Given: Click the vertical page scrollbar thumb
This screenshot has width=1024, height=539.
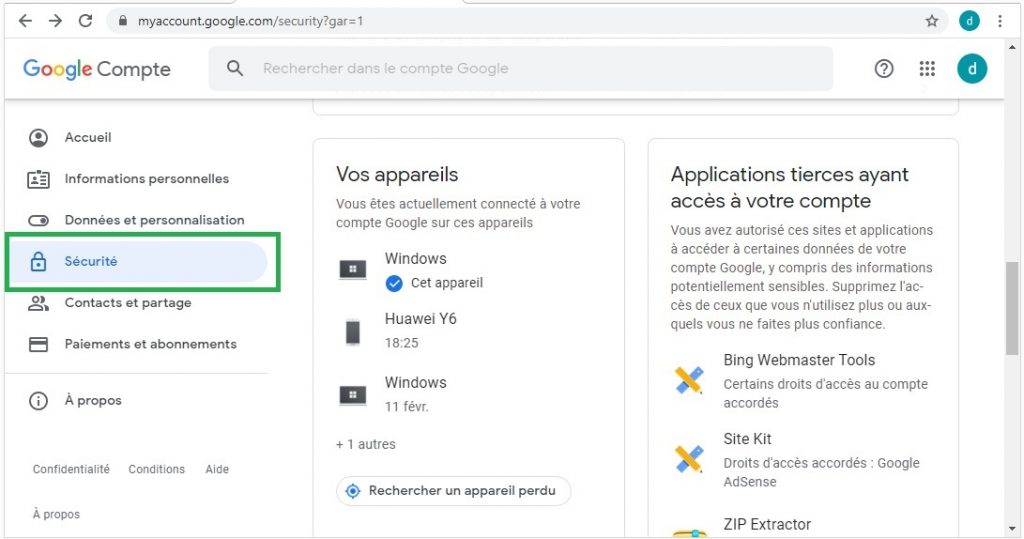Looking at the screenshot, I should [1012, 308].
